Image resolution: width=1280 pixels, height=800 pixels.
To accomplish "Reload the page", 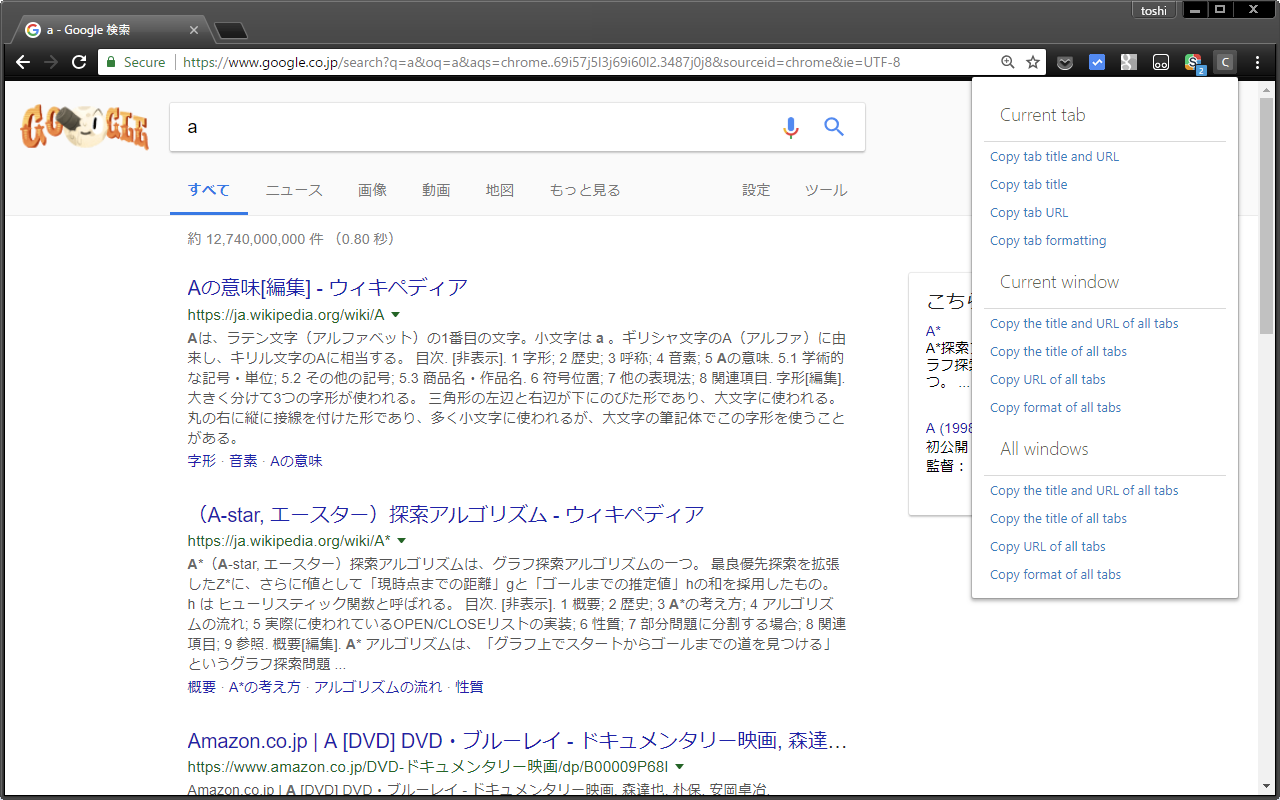I will pos(79,62).
